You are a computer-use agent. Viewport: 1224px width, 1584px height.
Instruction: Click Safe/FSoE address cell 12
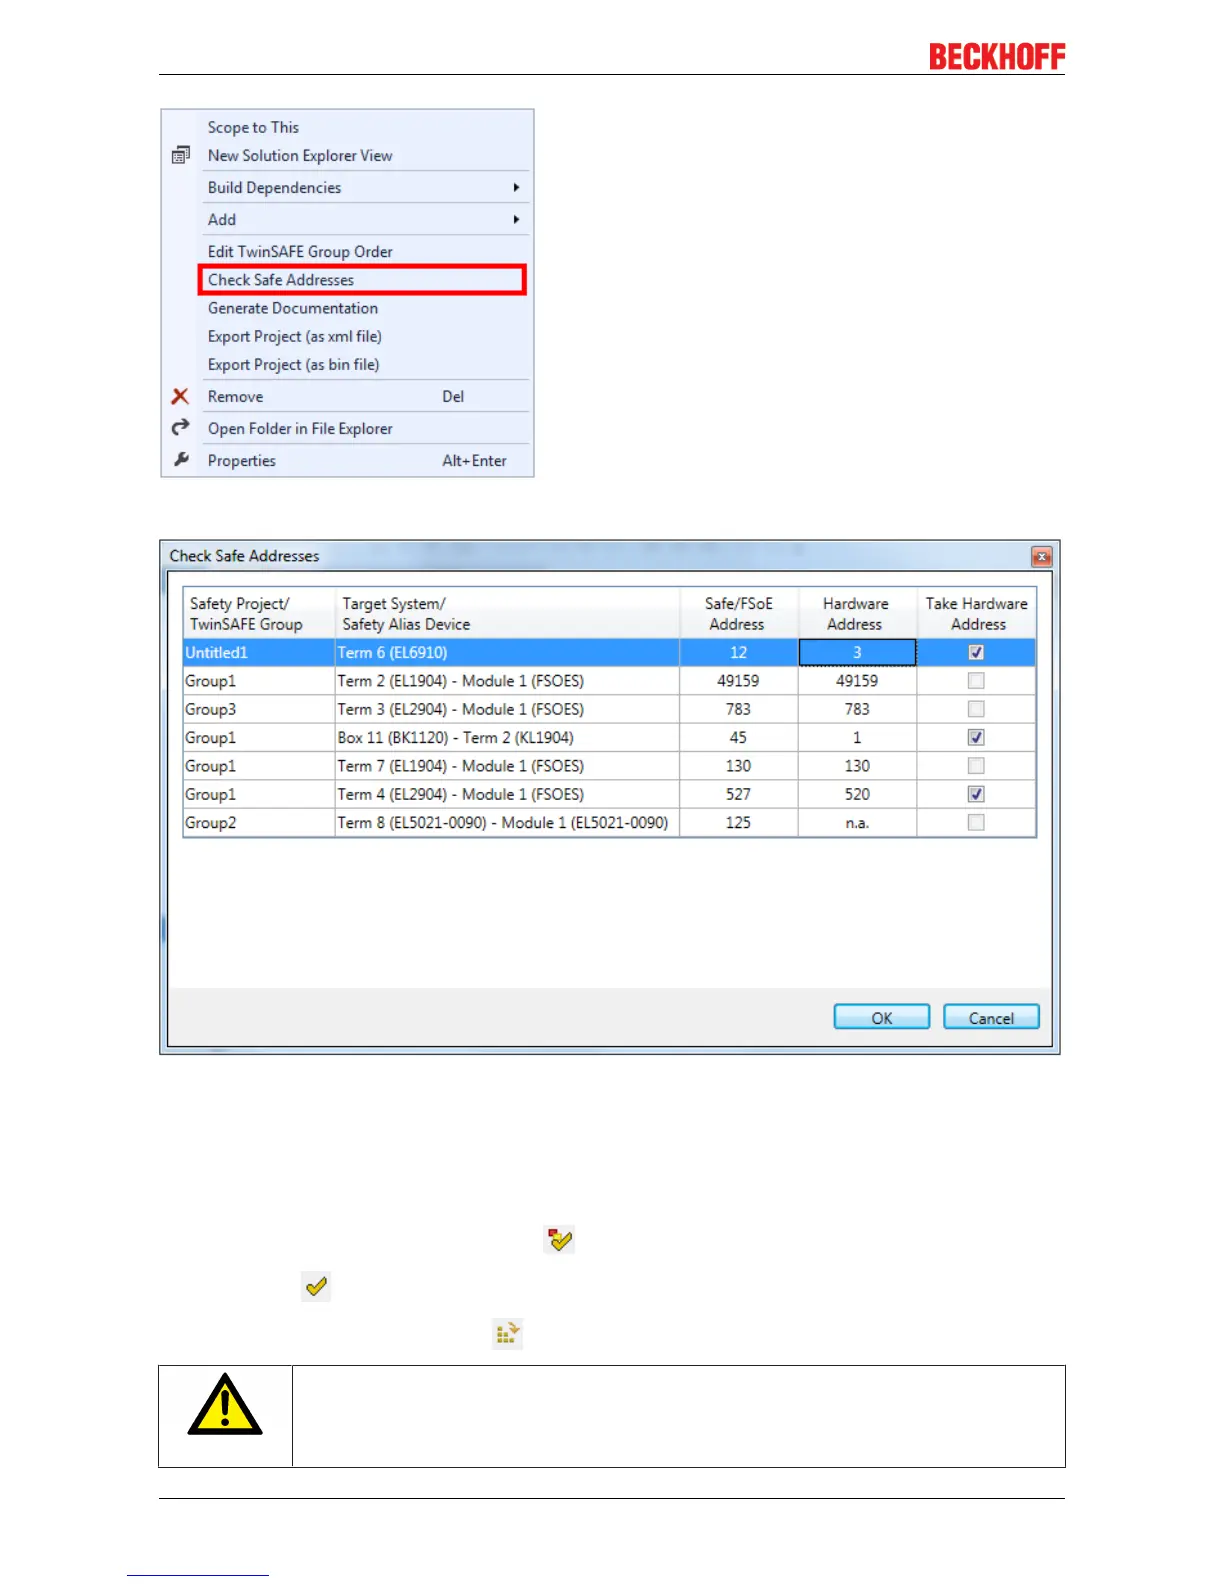coord(739,652)
